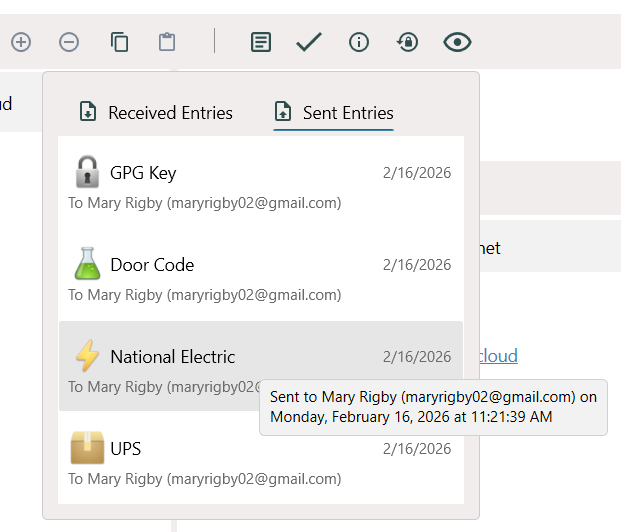
Task: Click the recipient line under Door Code
Action: tap(205, 295)
